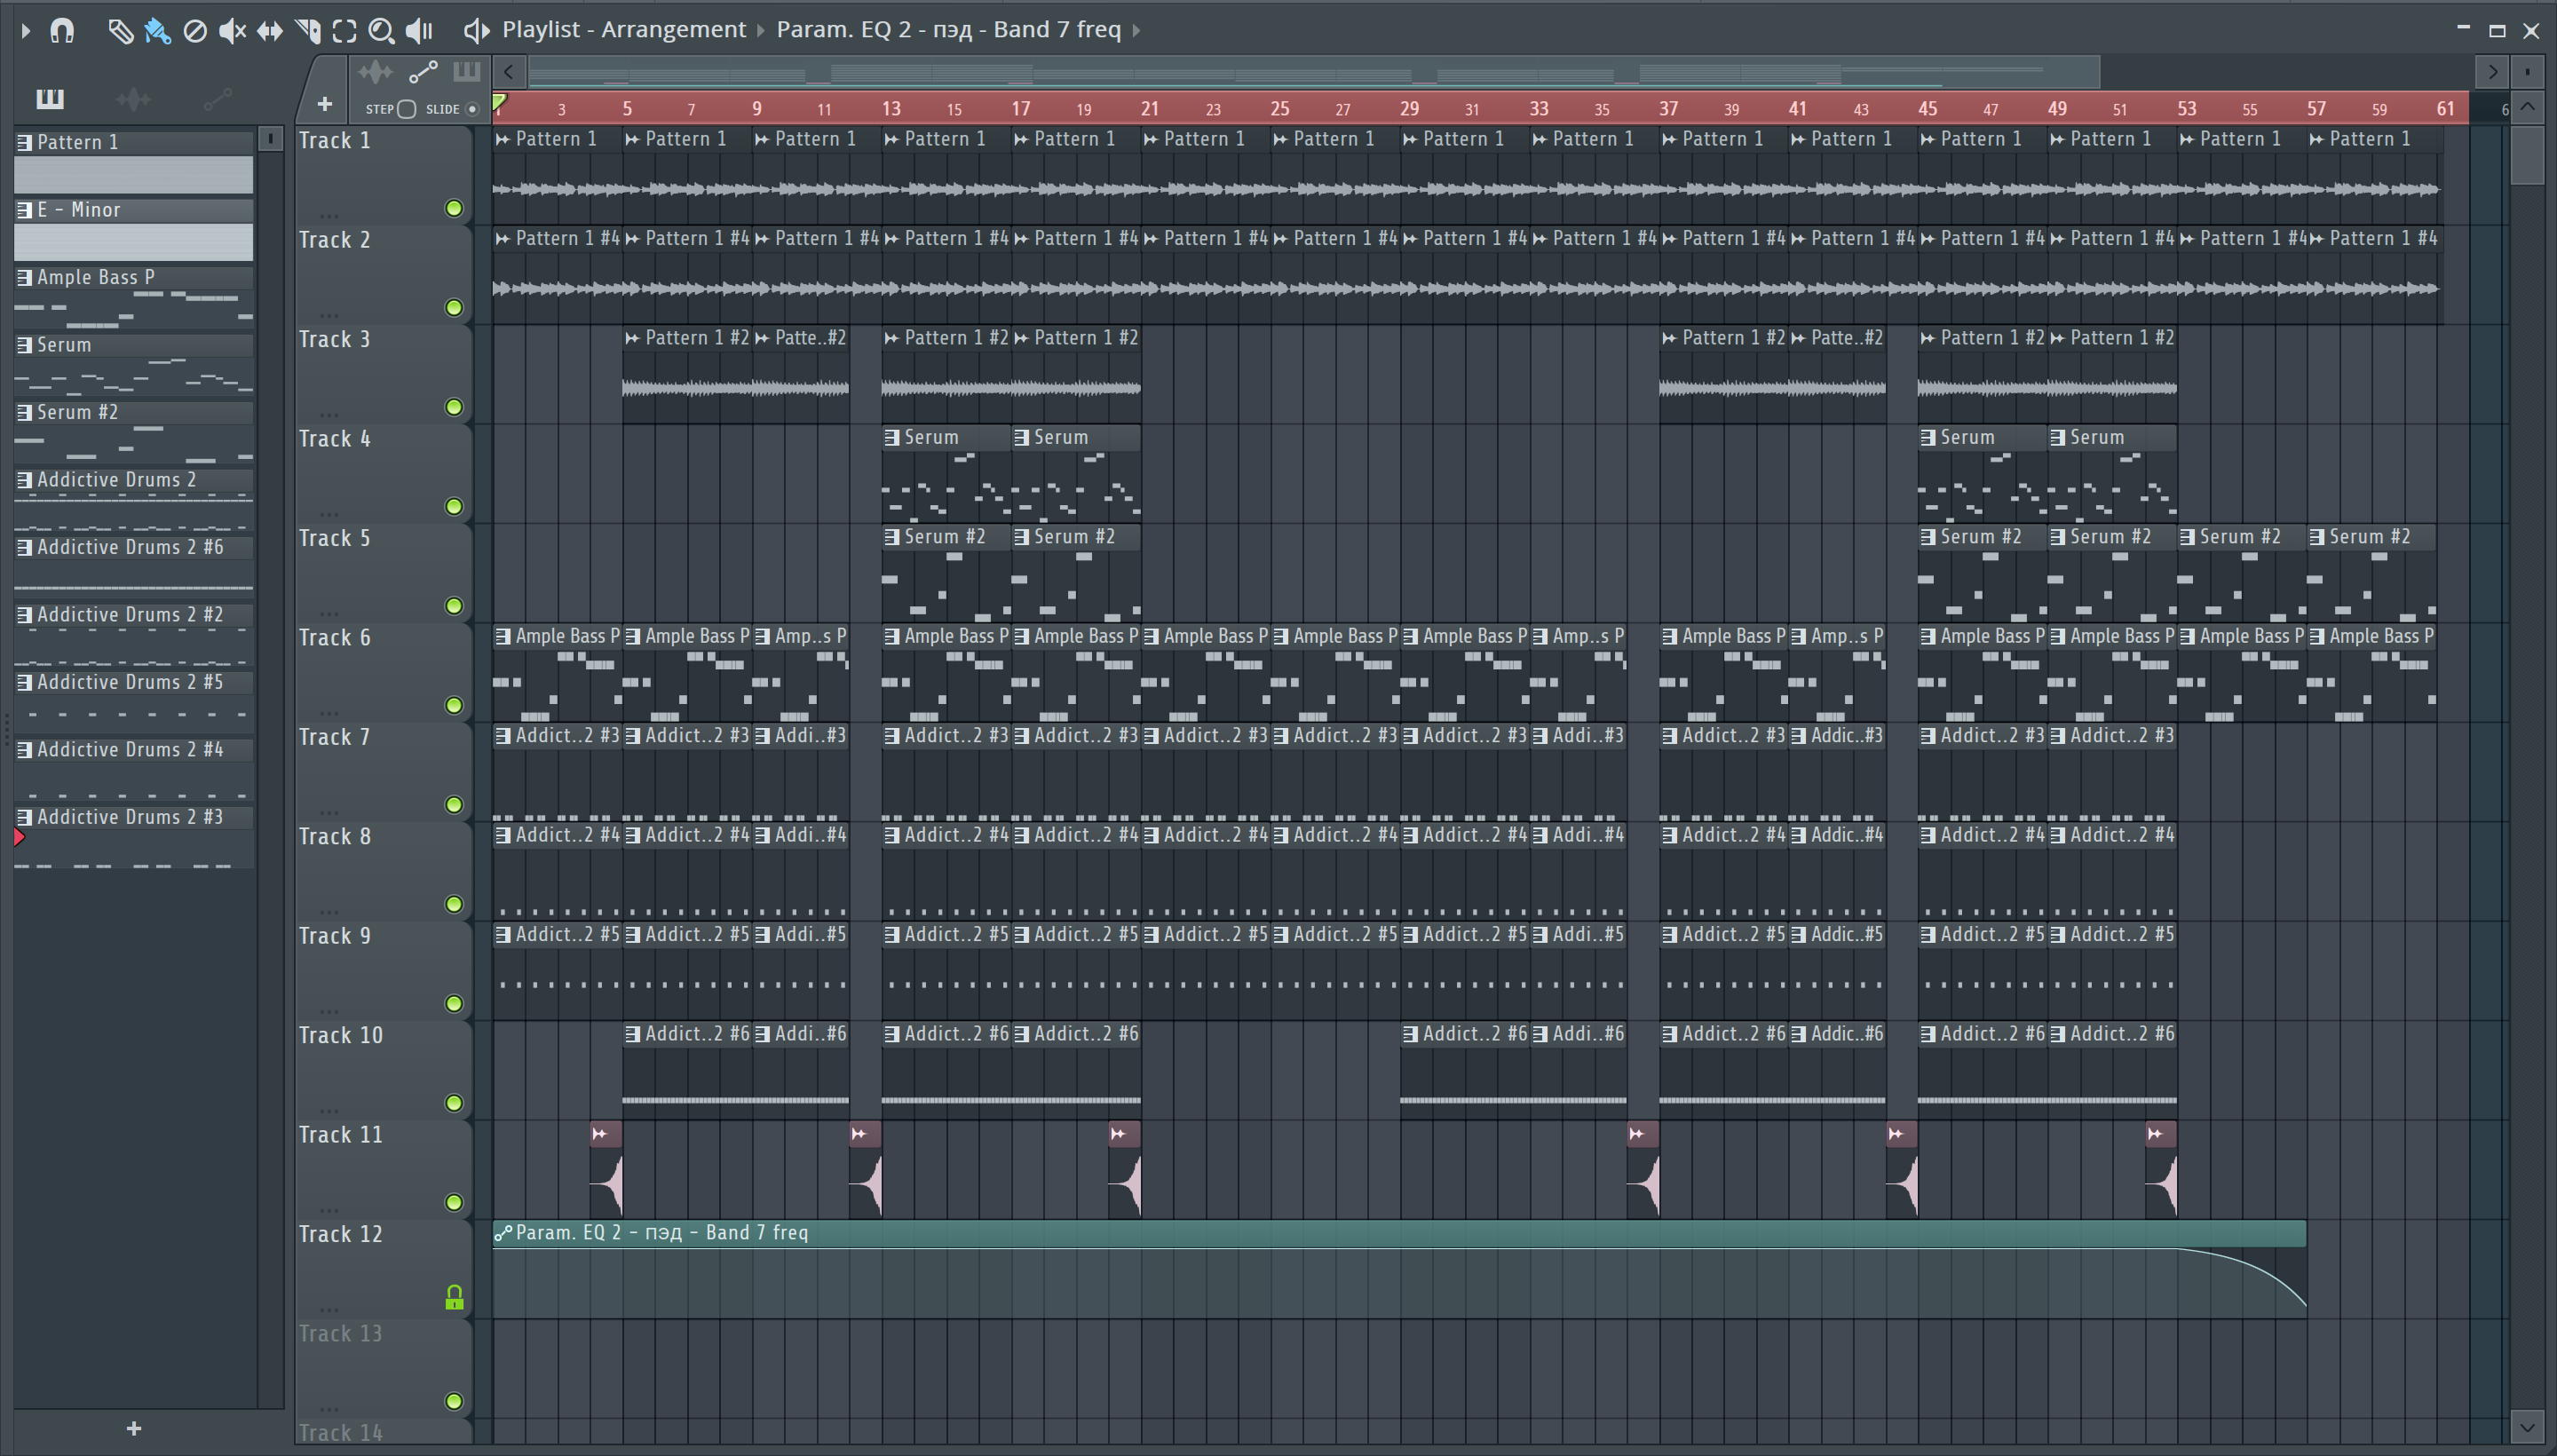The height and width of the screenshot is (1456, 2557).
Task: Click the vertical scrollbar up arrow
Action: pyautogui.click(x=2528, y=107)
